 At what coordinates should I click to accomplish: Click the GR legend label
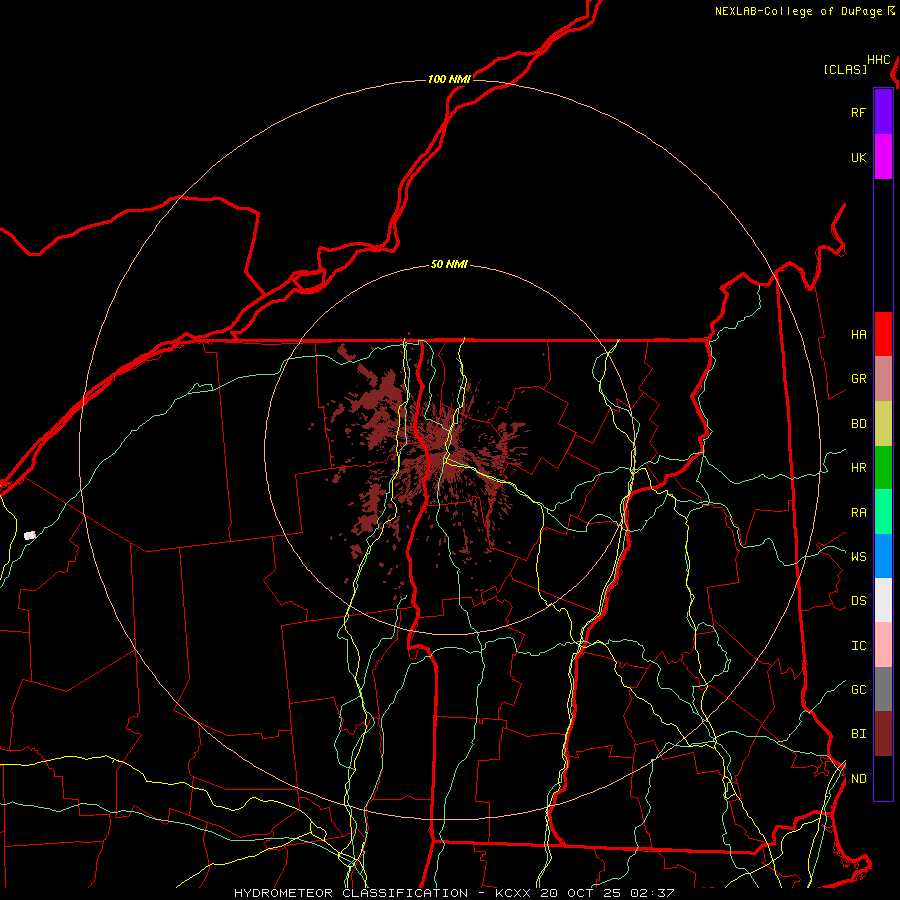click(858, 379)
